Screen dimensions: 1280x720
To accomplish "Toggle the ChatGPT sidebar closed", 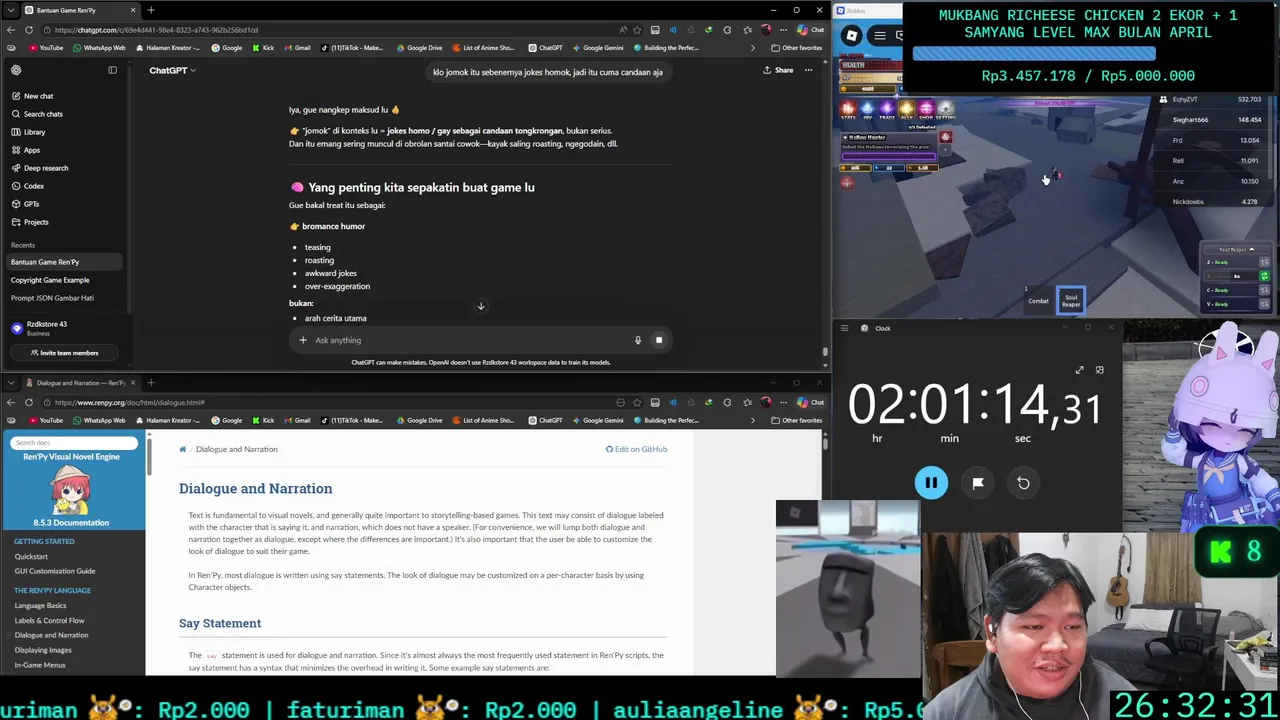I will click(112, 70).
